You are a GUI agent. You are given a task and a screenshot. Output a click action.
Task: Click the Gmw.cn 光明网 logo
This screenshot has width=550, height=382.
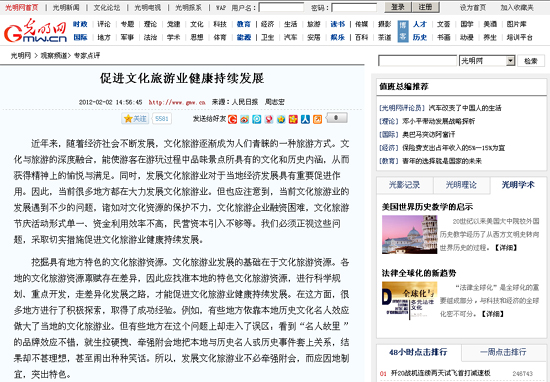(x=35, y=31)
